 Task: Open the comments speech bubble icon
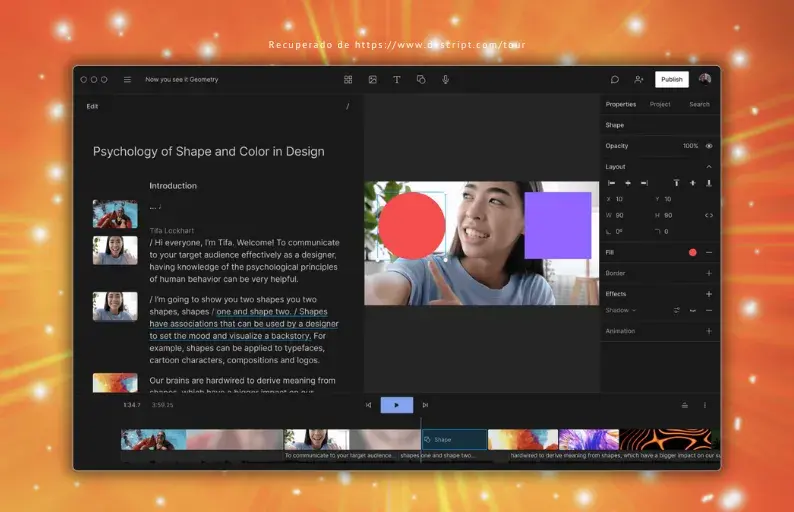point(615,79)
